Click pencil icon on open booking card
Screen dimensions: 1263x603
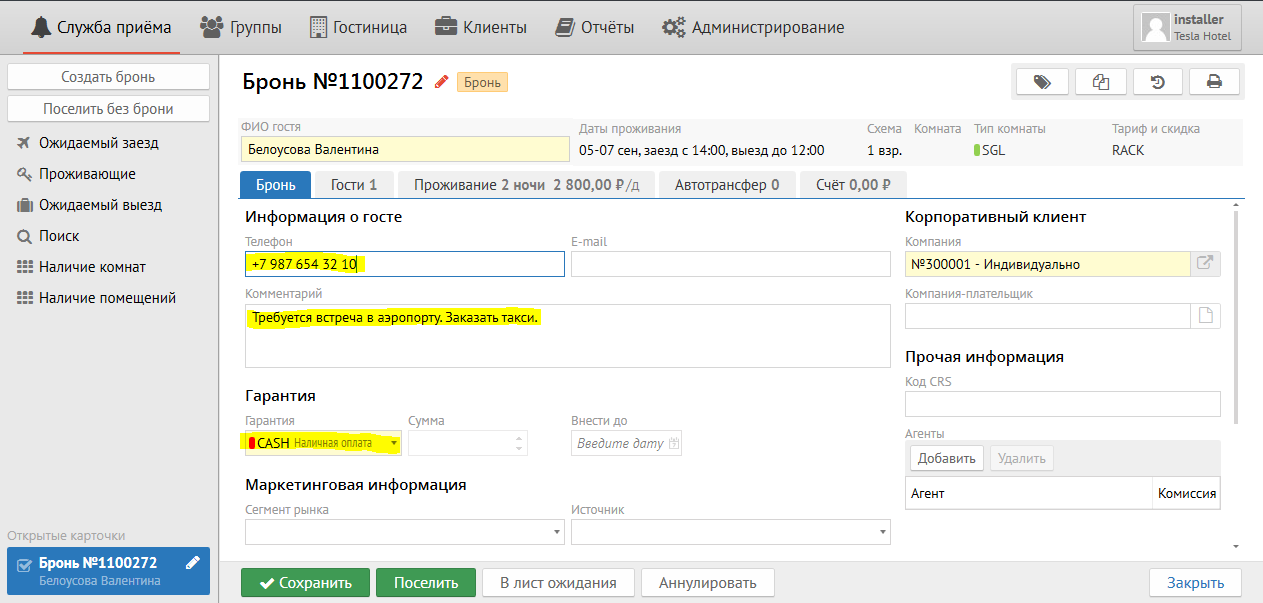(193, 563)
